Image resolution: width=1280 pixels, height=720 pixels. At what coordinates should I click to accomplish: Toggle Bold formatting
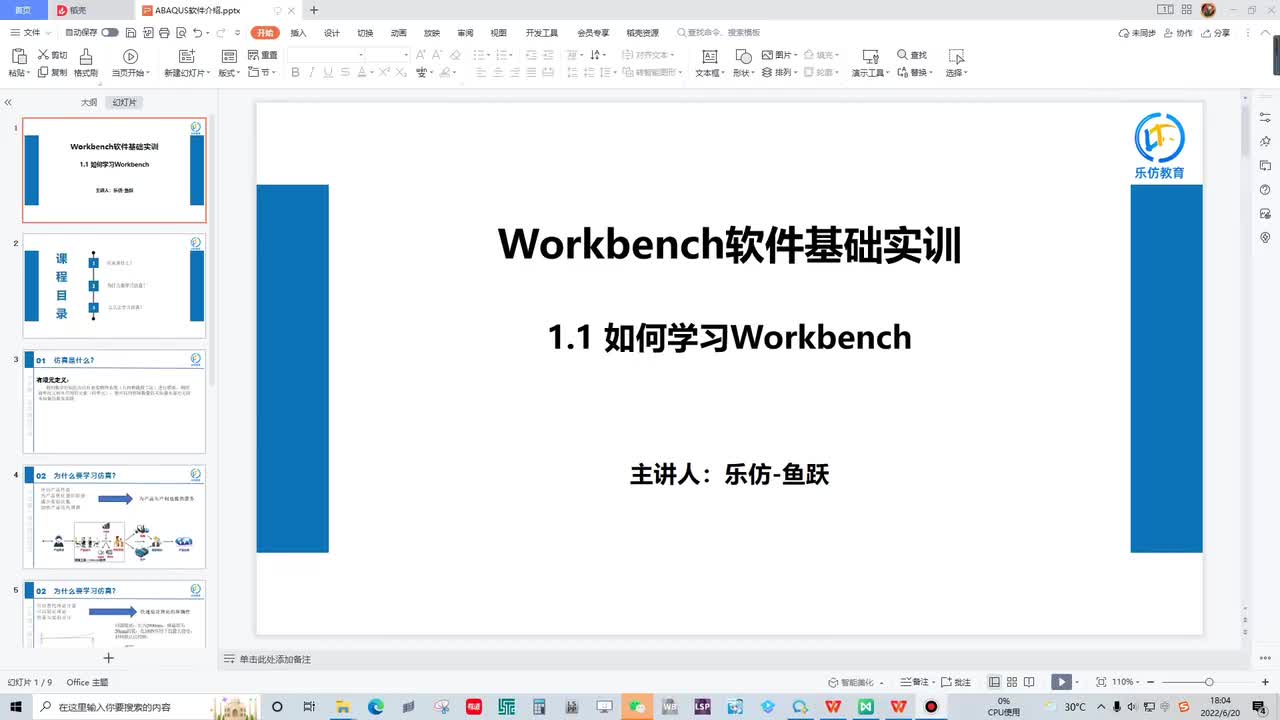coord(295,72)
